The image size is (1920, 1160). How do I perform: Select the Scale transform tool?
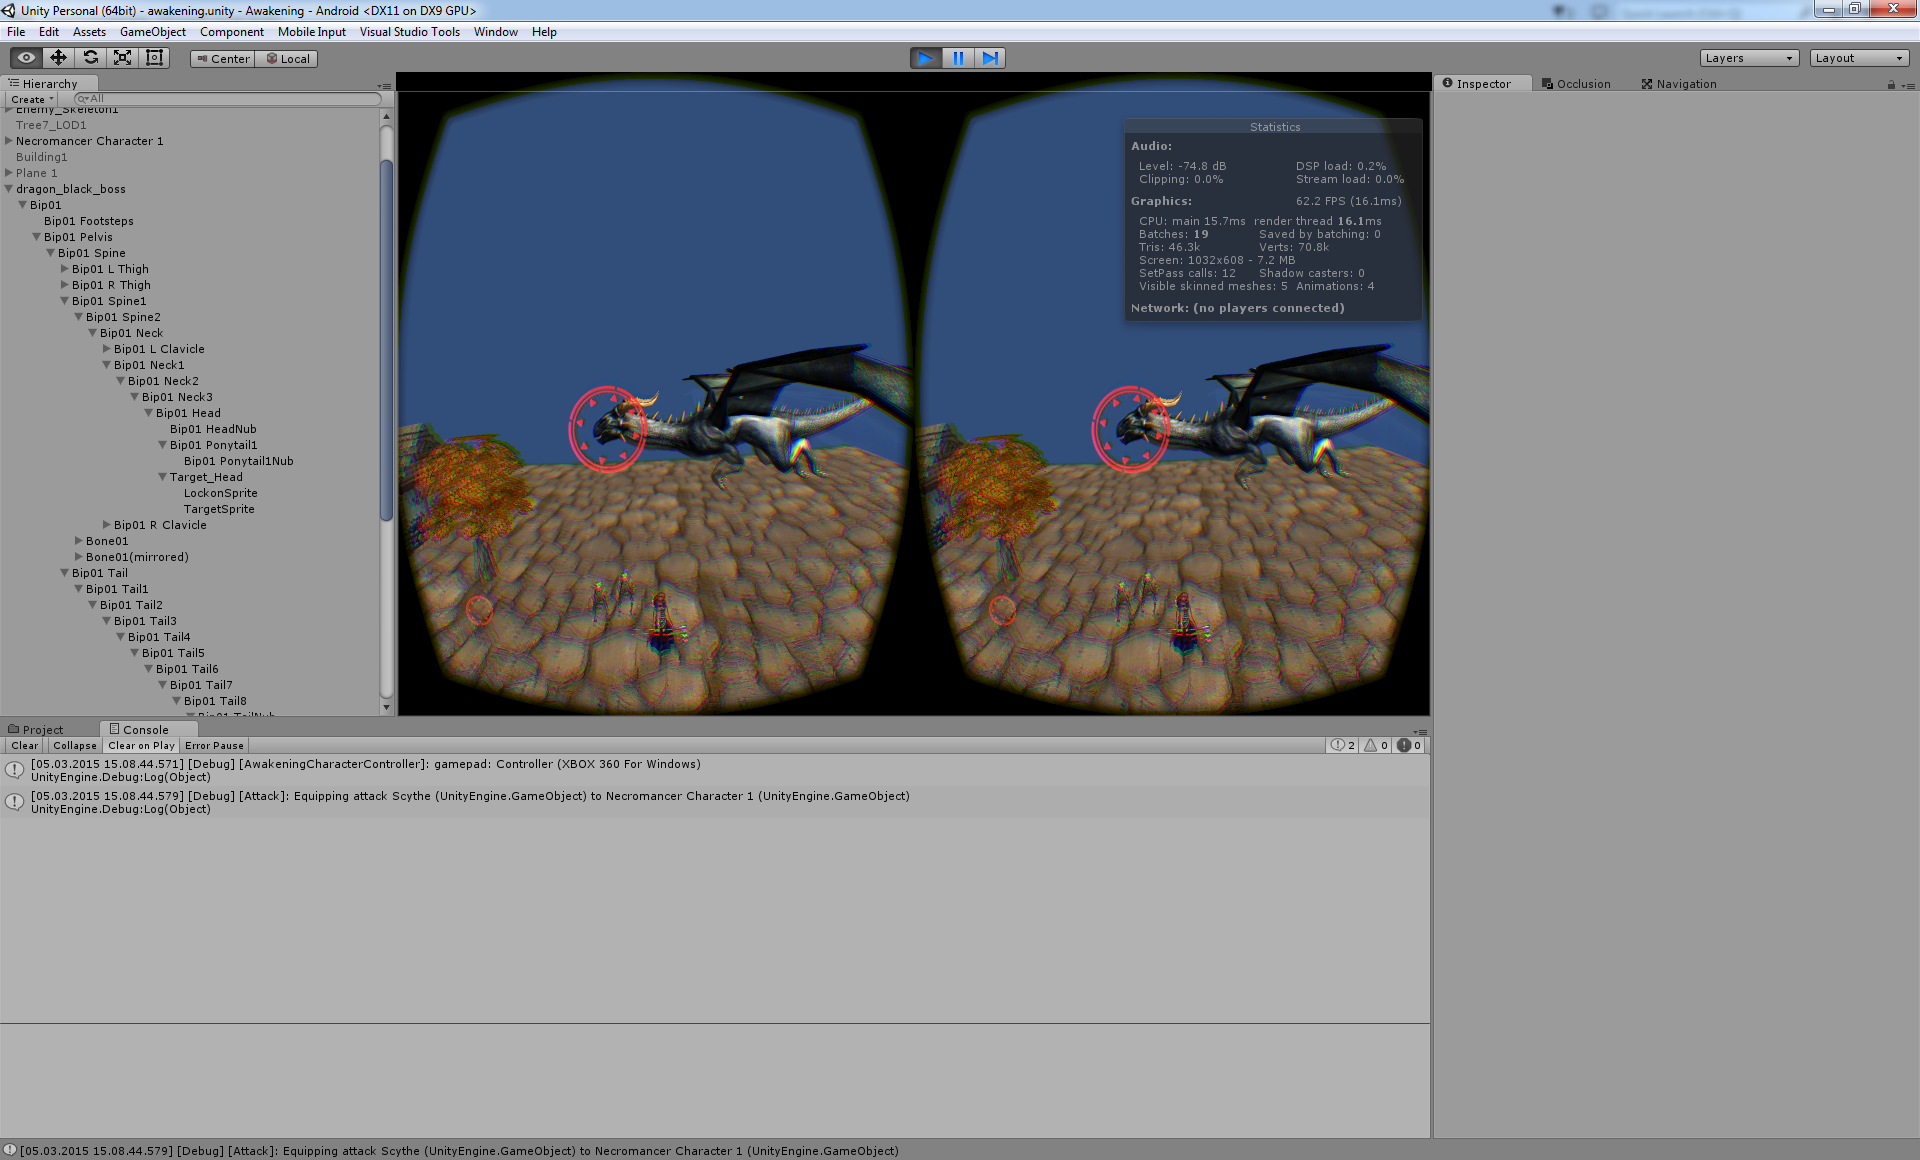click(x=123, y=58)
